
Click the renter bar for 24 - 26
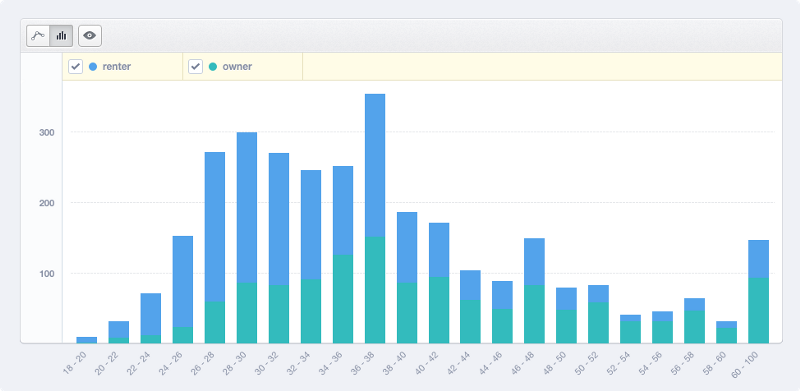(x=183, y=281)
